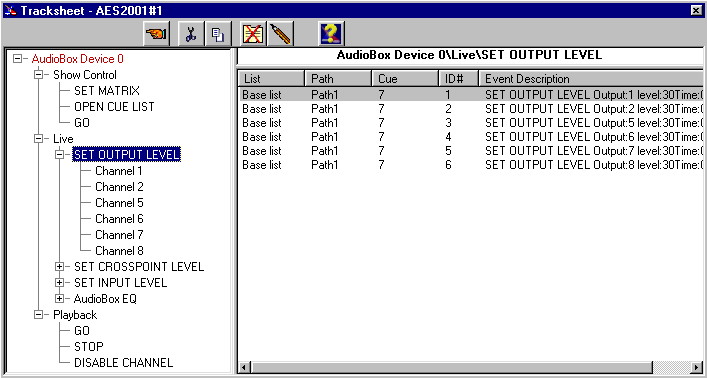
Task: Click the Tracksheet title bar app icon
Action: (10, 10)
